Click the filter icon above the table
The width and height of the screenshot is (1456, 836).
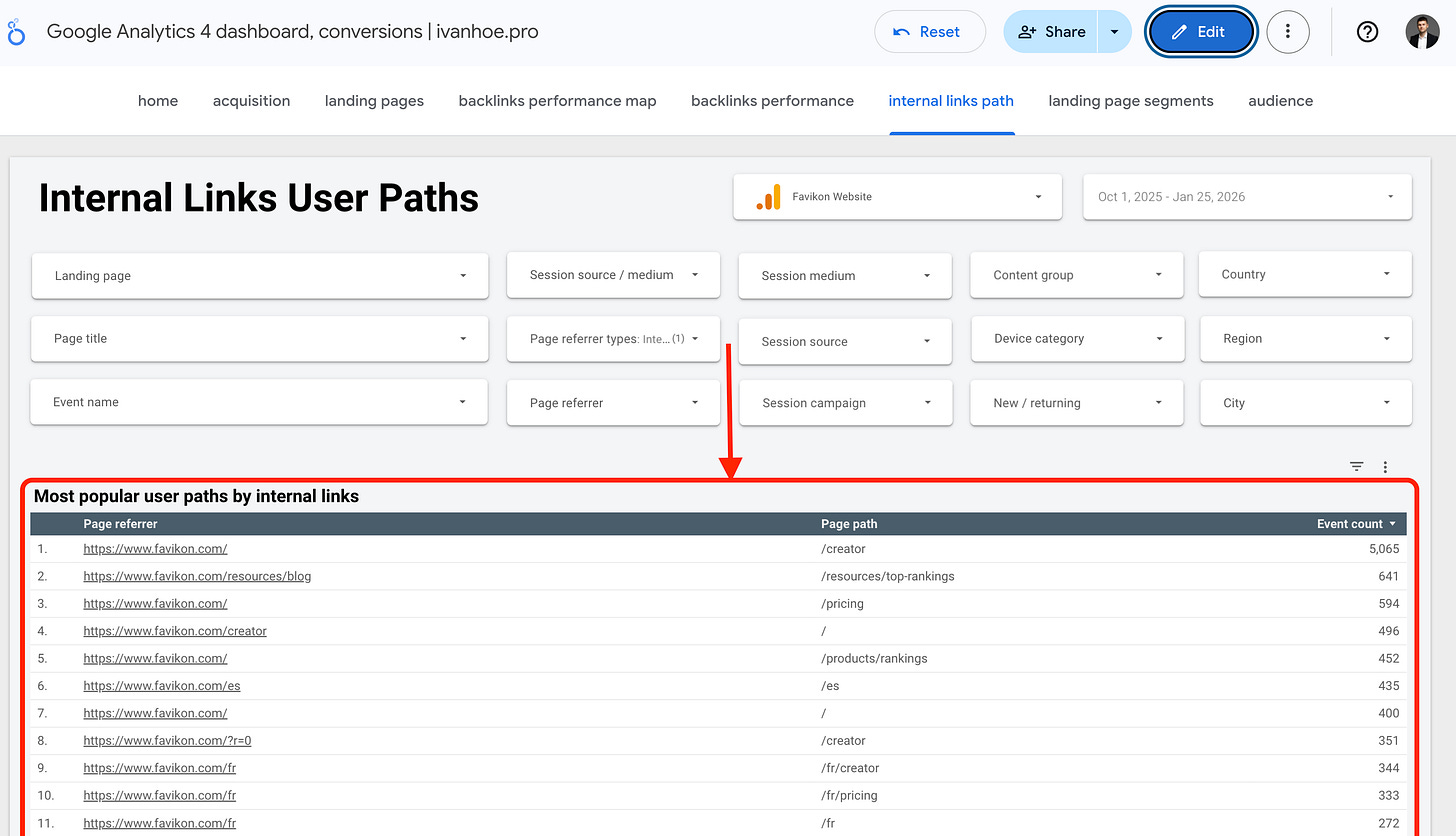pyautogui.click(x=1356, y=466)
